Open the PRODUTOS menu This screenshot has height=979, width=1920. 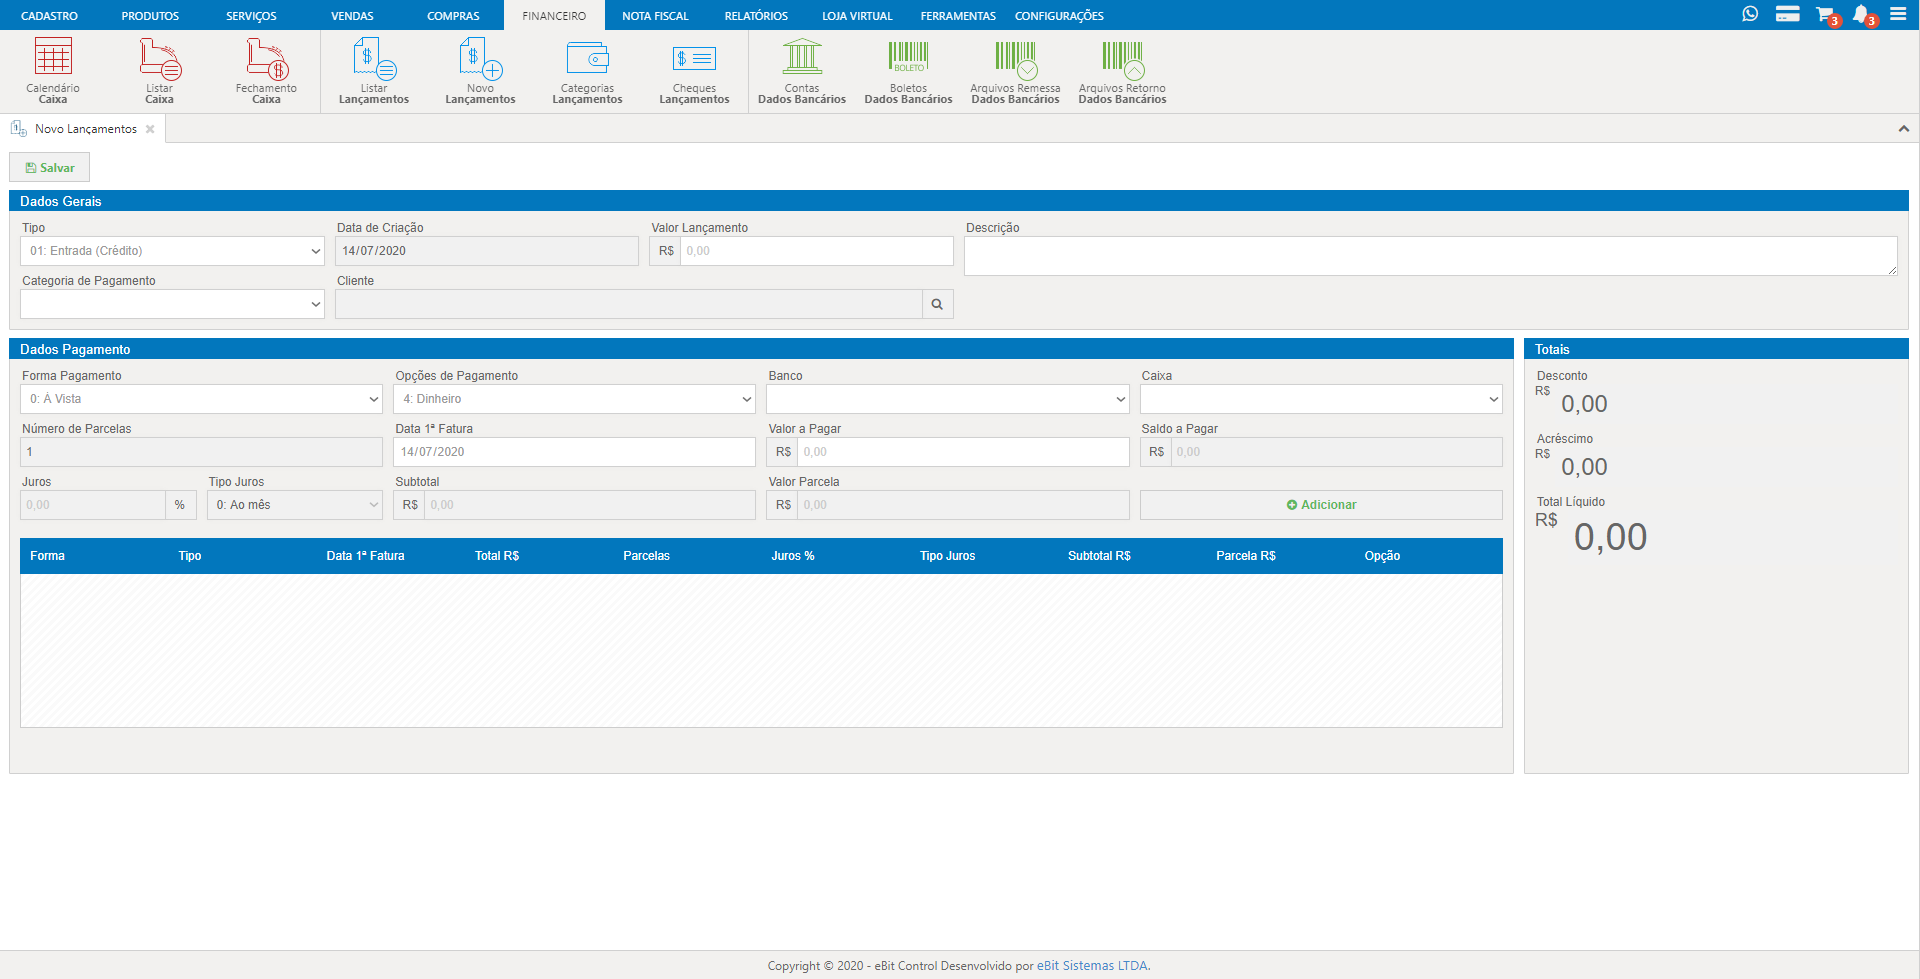[150, 16]
